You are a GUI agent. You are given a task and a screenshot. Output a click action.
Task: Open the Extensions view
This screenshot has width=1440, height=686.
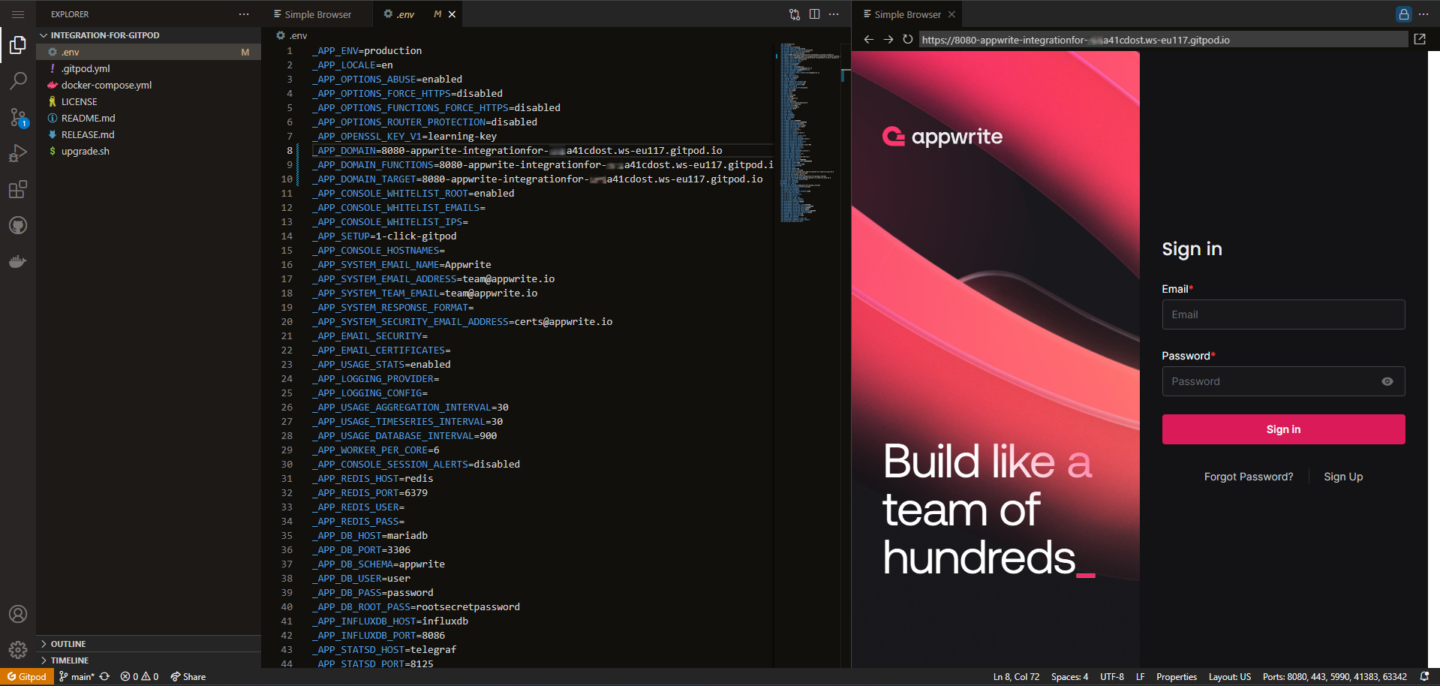(17, 189)
